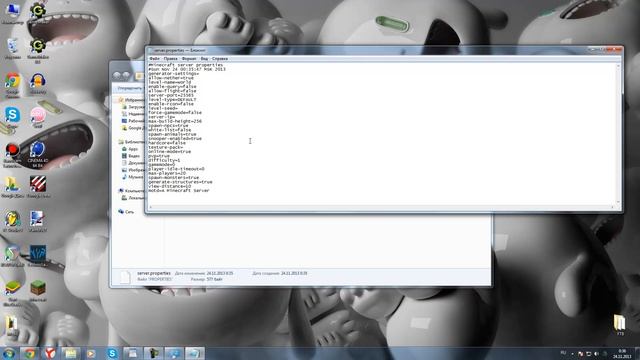Open the Формат menu in Notepad

[x=189, y=59]
